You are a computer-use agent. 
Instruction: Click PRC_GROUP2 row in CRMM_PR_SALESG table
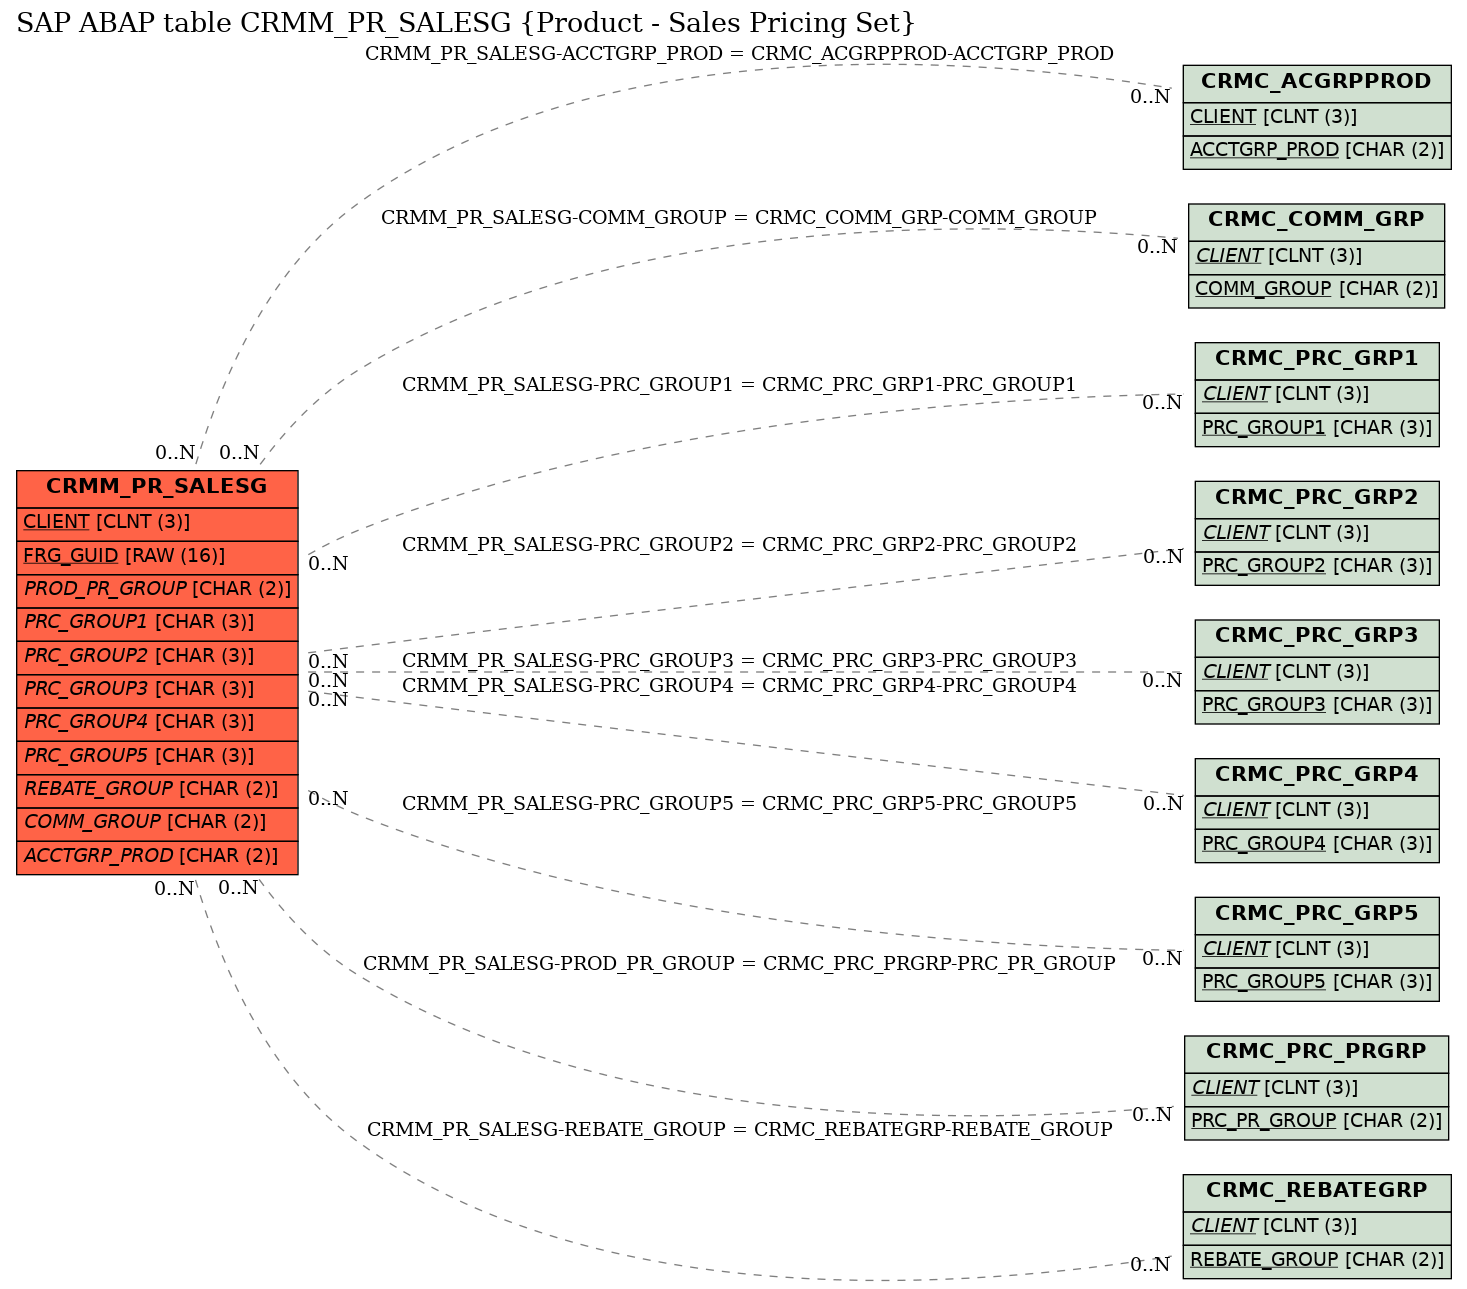[x=157, y=657]
